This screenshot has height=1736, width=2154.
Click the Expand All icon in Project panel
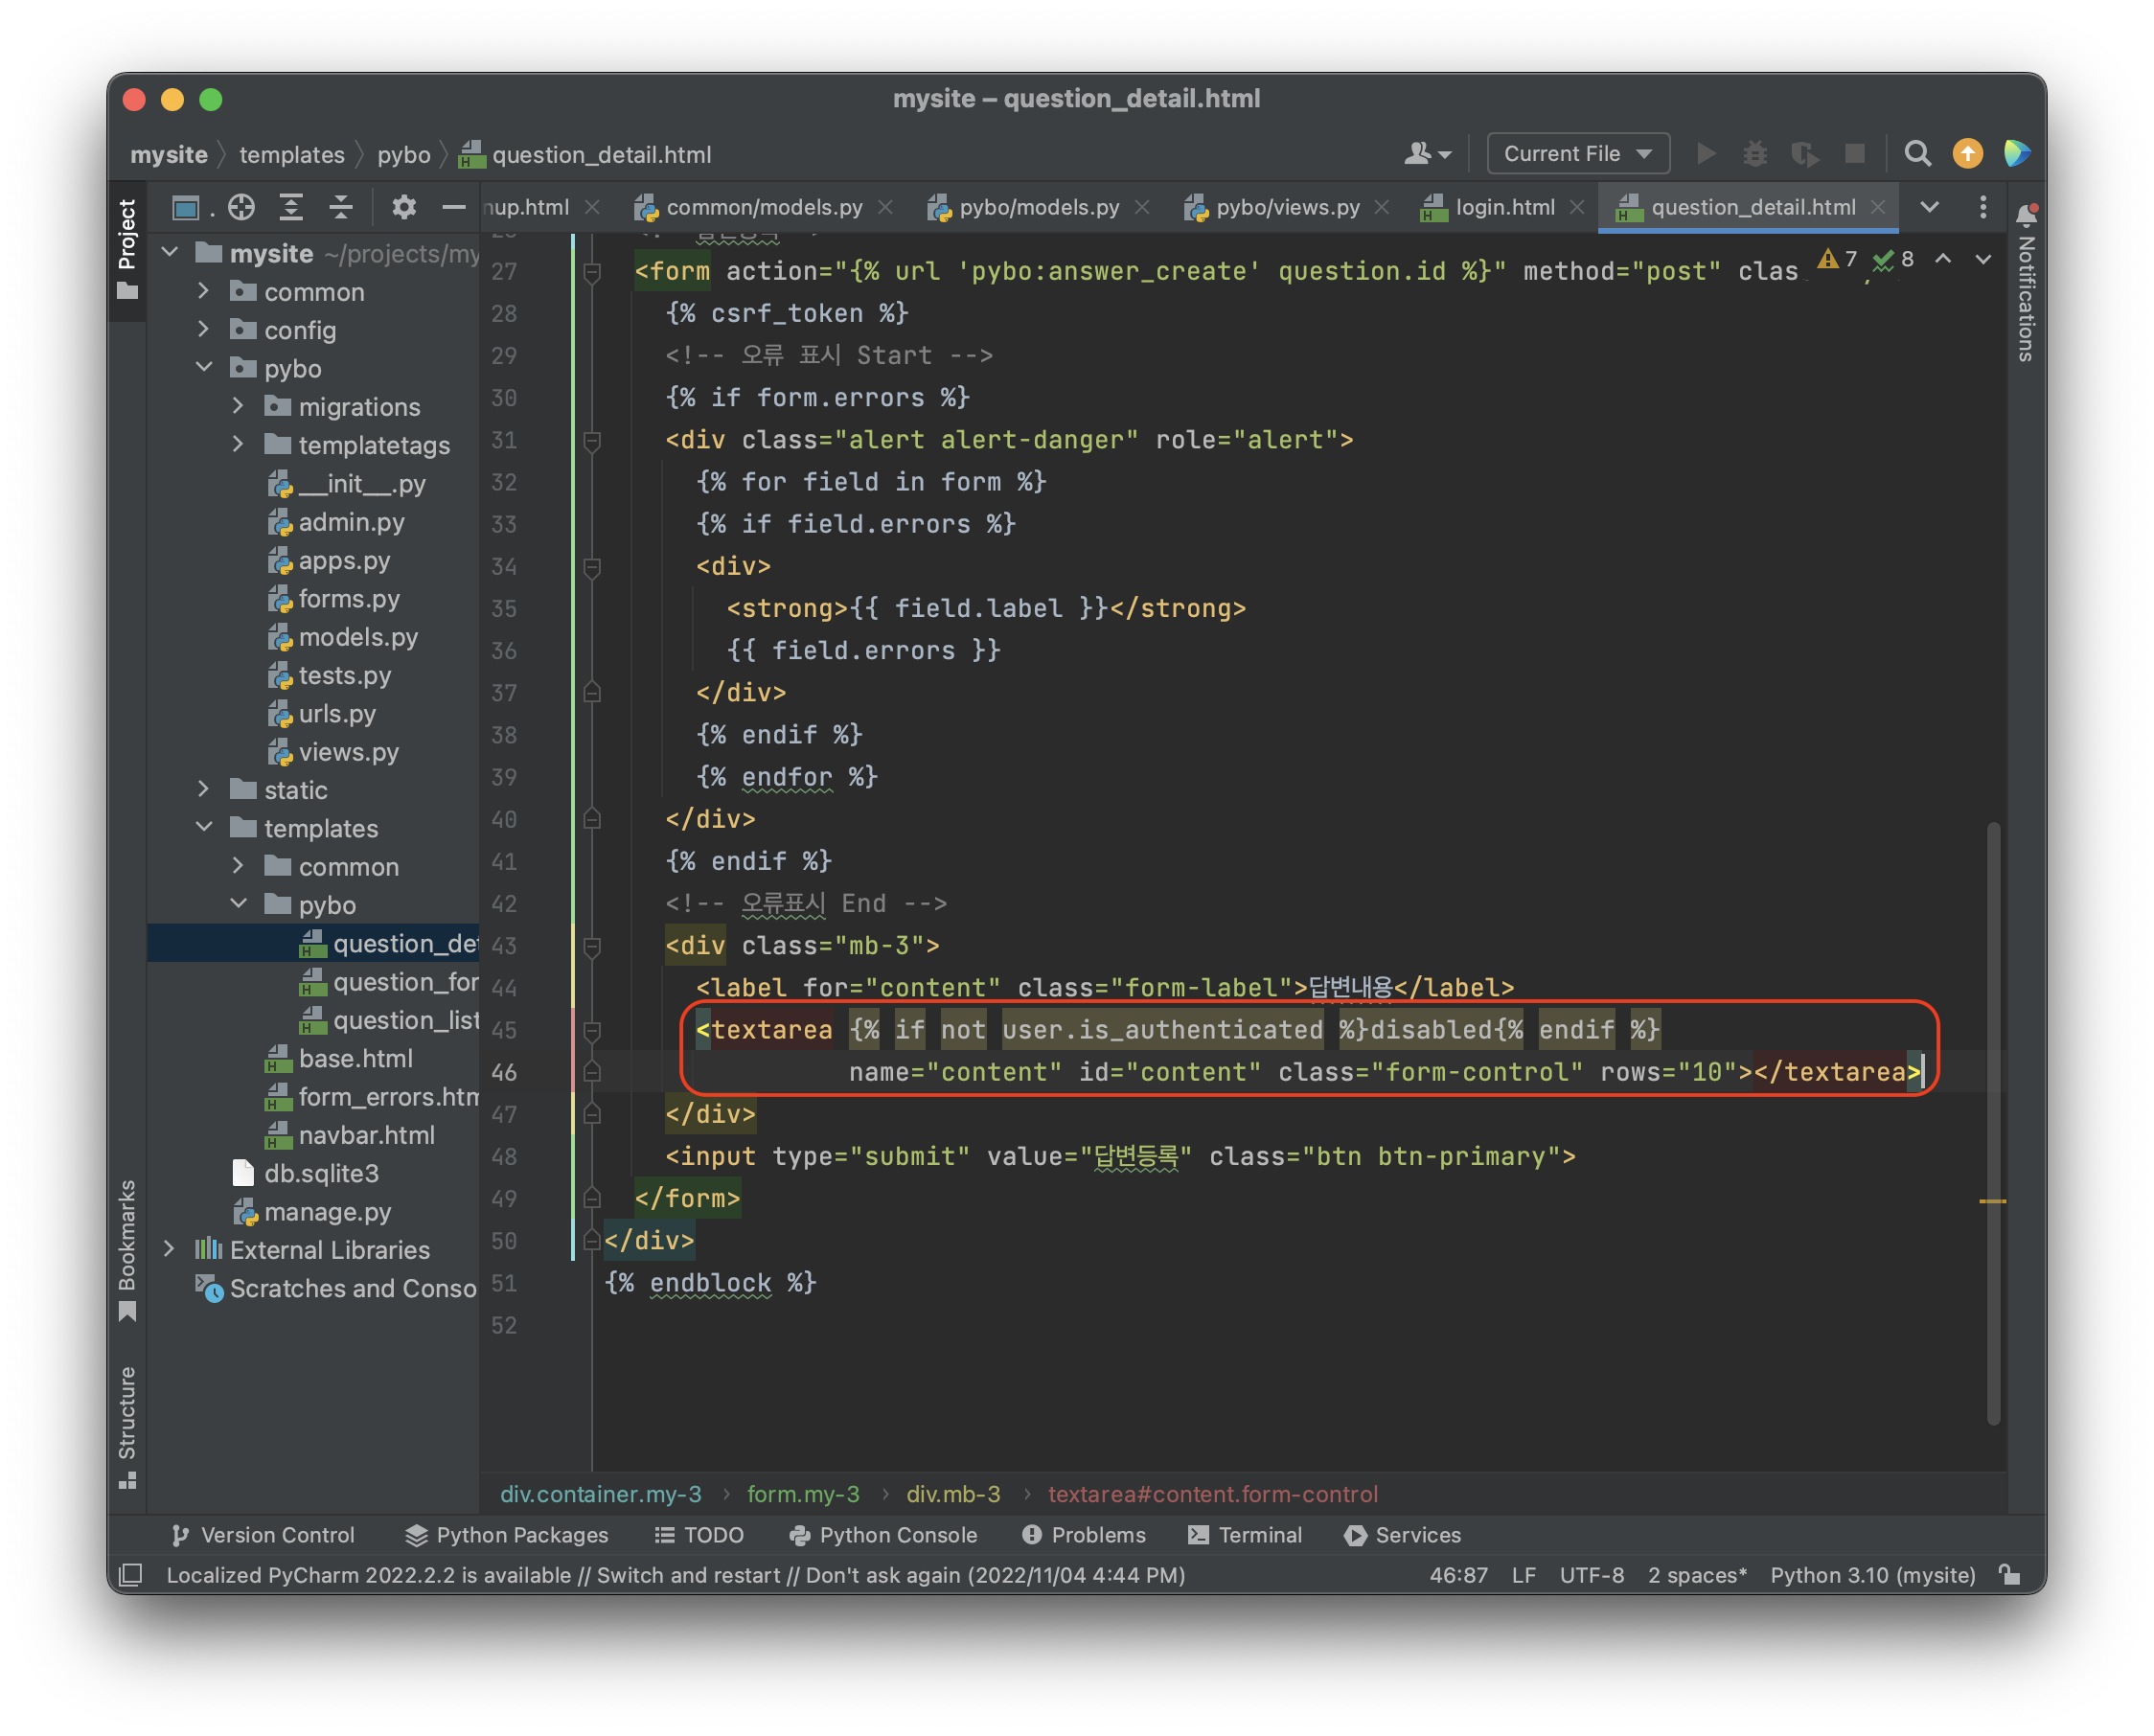click(291, 208)
